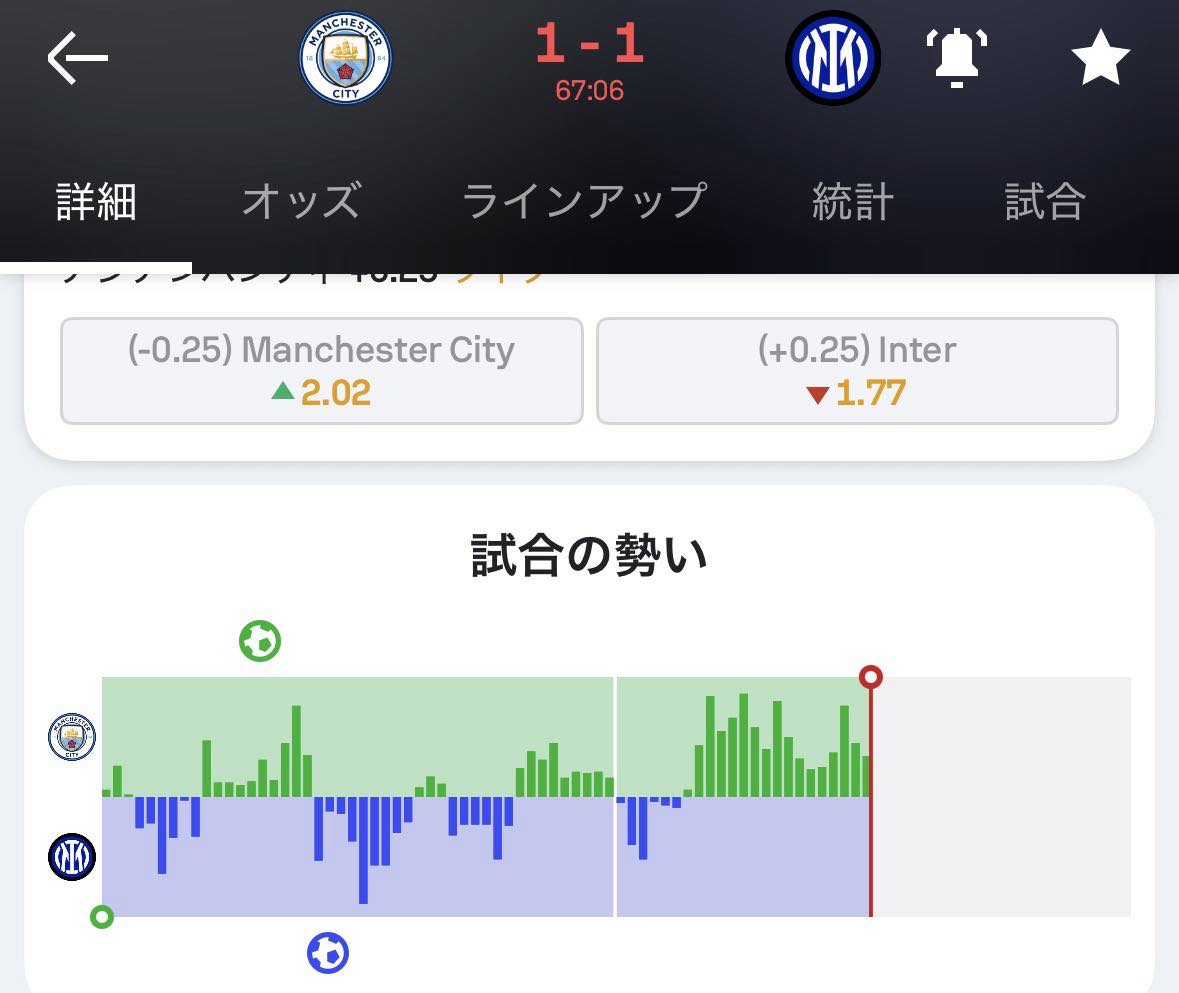
Task: Toggle the notification bell for this match
Action: pos(956,58)
